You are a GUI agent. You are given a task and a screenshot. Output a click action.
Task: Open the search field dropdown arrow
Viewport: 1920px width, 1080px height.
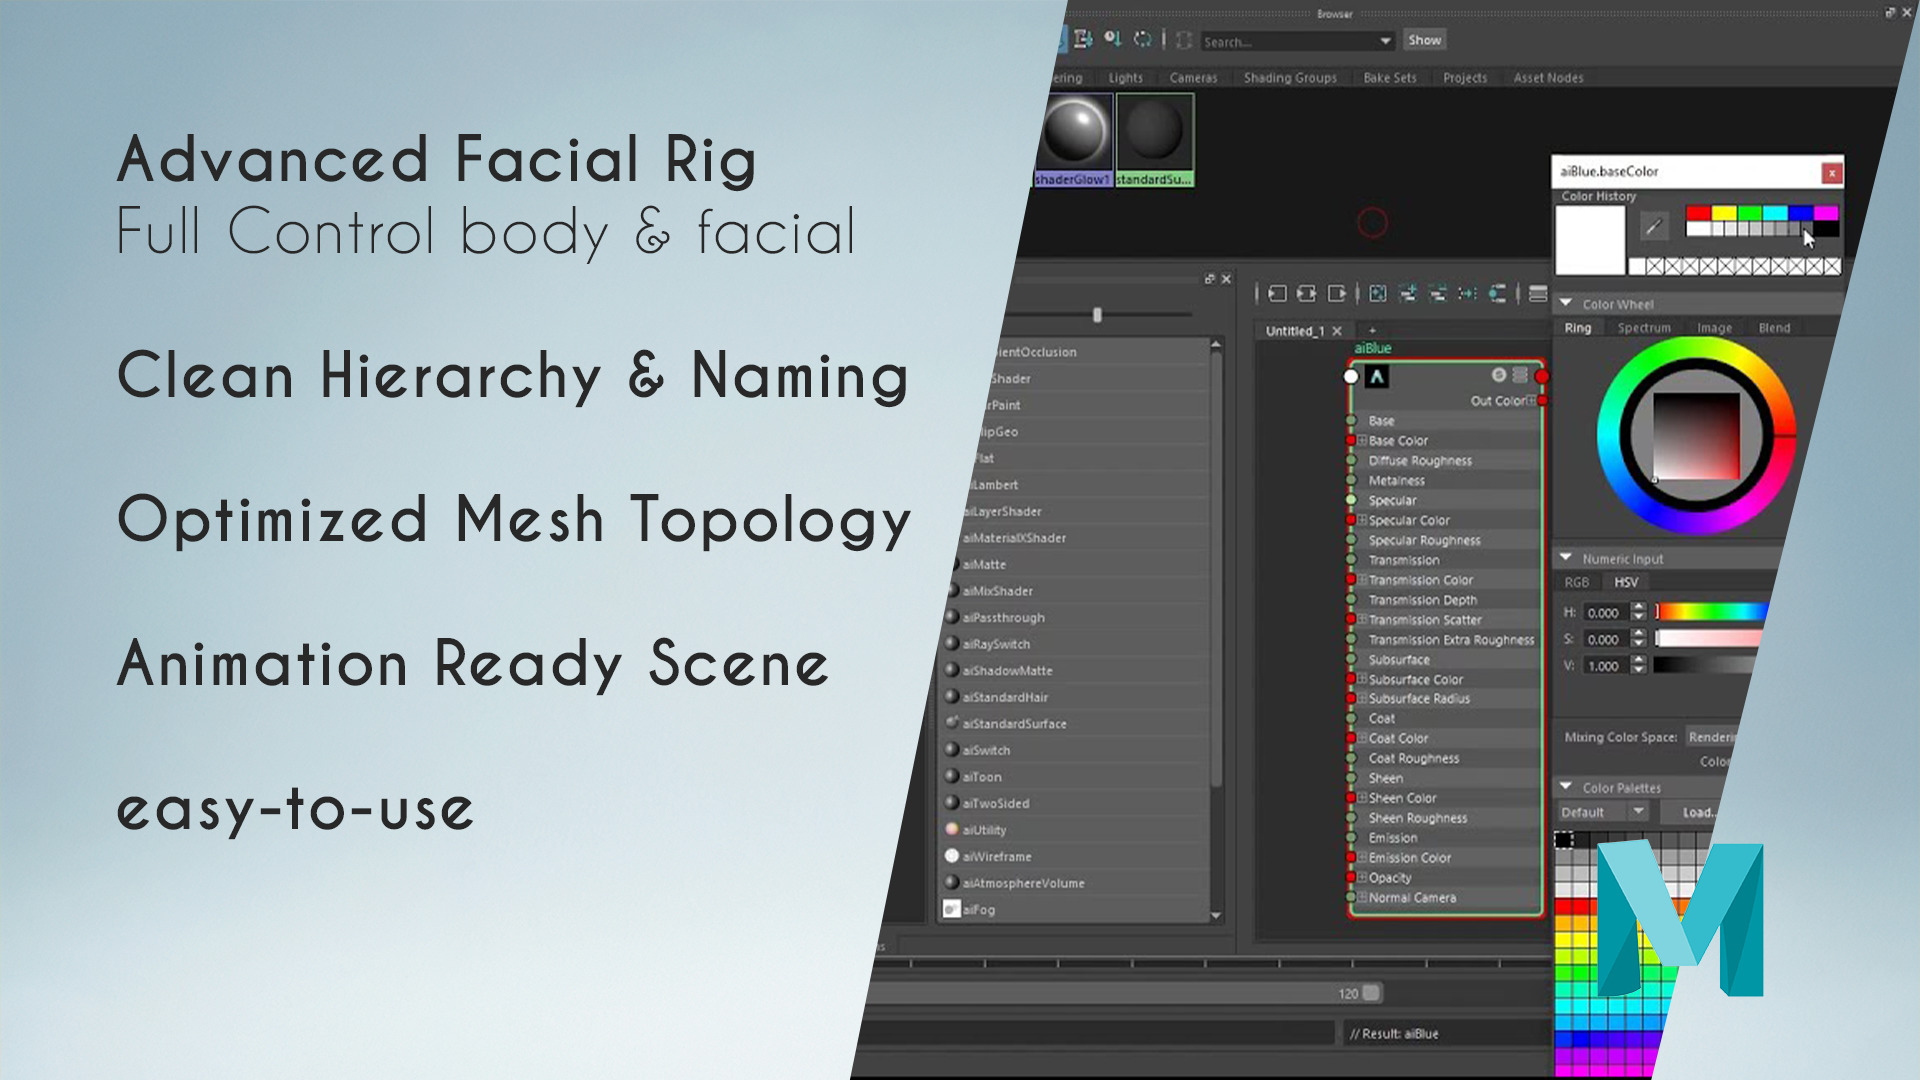[1385, 41]
